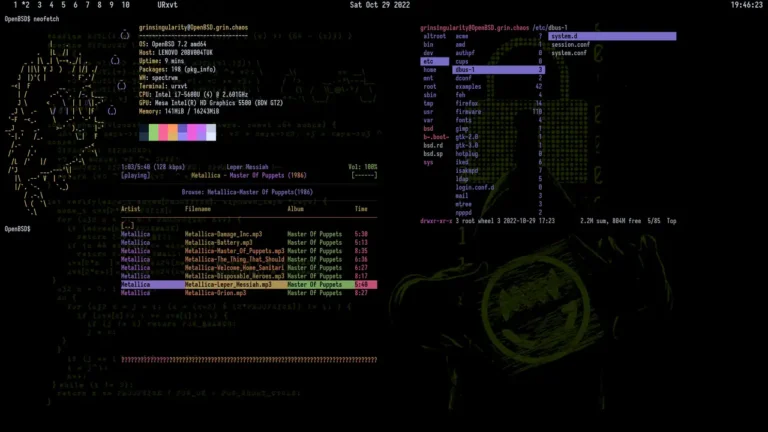The image size is (768, 432).
Task: Open dev directory in ranger
Action: click(428, 53)
